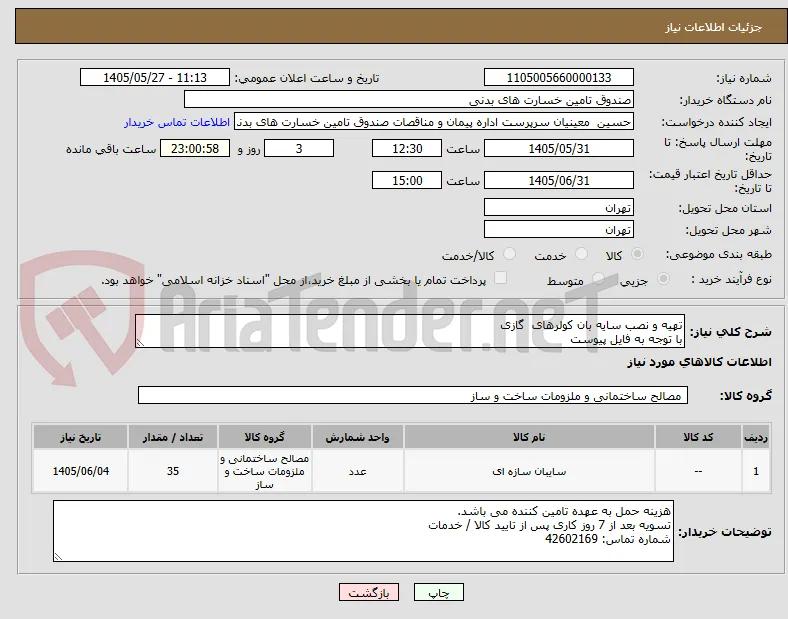Select the کالا/خدمت radio button
Image resolution: width=788 pixels, height=619 pixels.
pyautogui.click(x=510, y=254)
